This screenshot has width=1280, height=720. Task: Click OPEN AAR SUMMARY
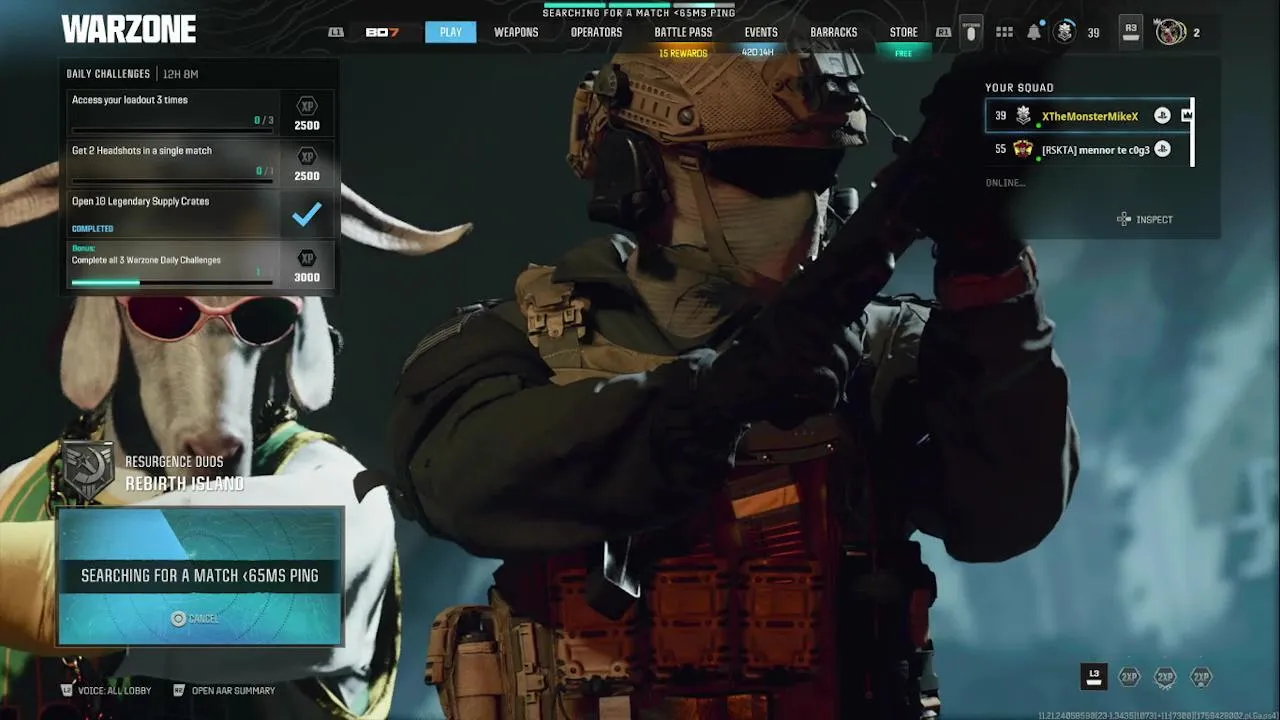click(224, 690)
